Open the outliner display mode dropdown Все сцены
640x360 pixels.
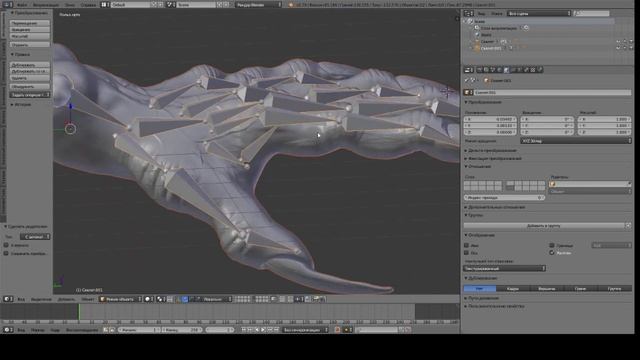point(539,13)
